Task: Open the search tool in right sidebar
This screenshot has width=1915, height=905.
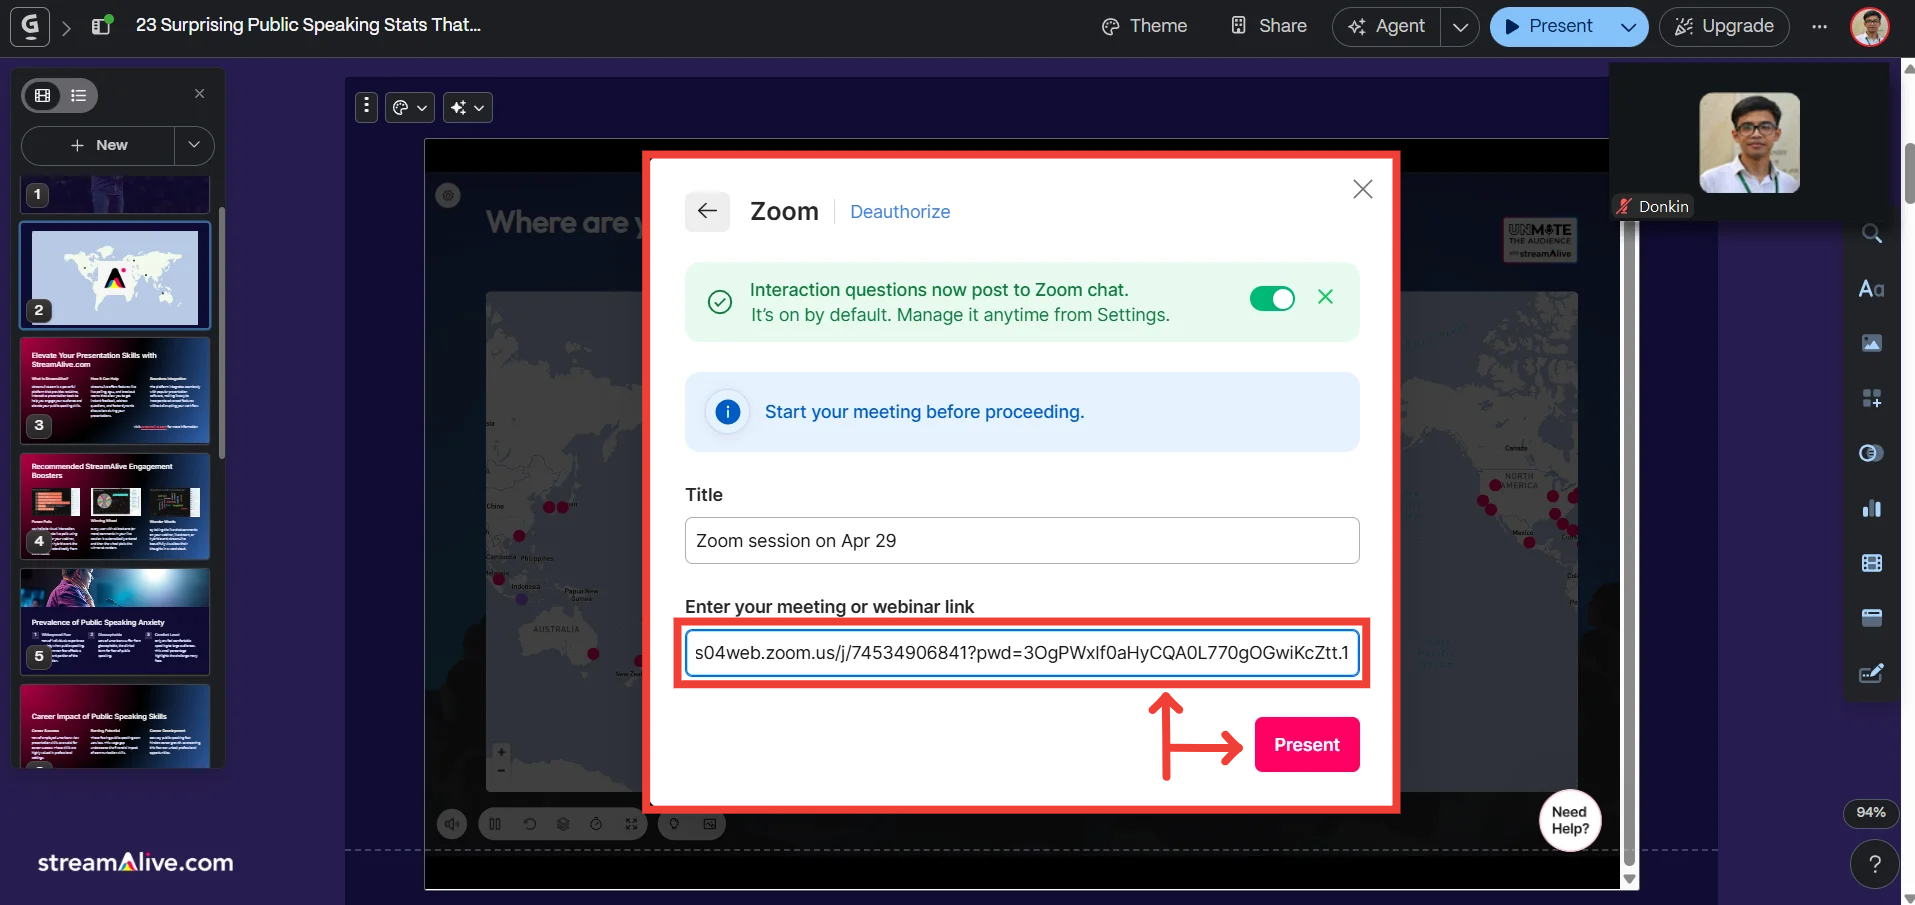Action: [x=1872, y=235]
